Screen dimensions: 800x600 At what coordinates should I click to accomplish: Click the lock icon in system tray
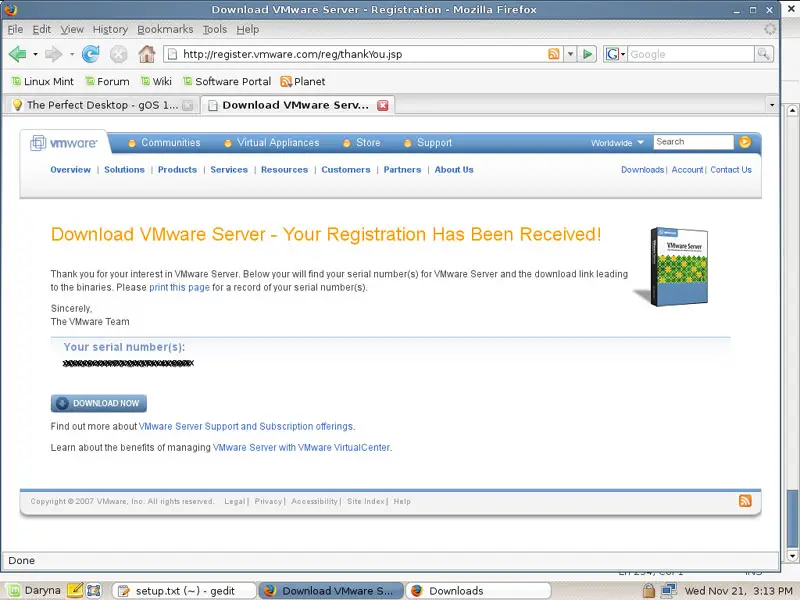tap(648, 590)
